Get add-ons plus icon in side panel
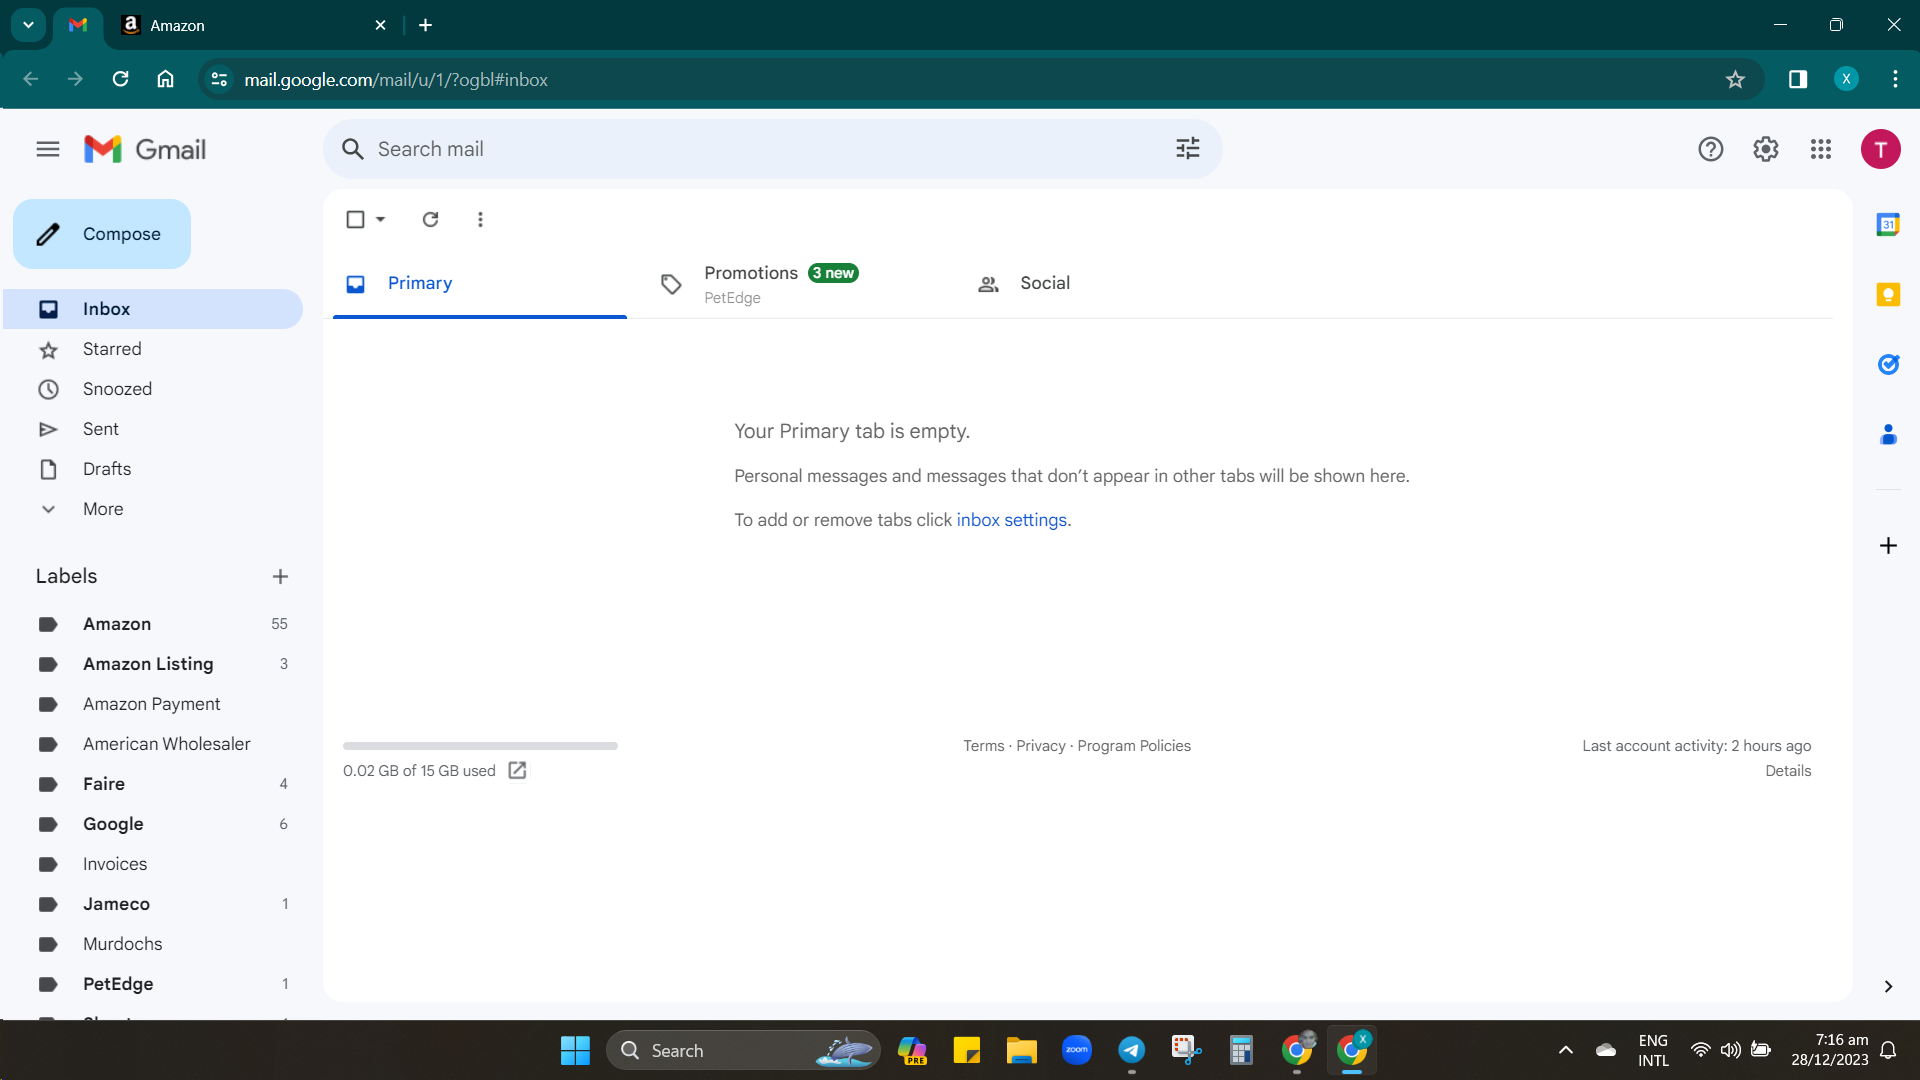The image size is (1920, 1080). [x=1888, y=545]
